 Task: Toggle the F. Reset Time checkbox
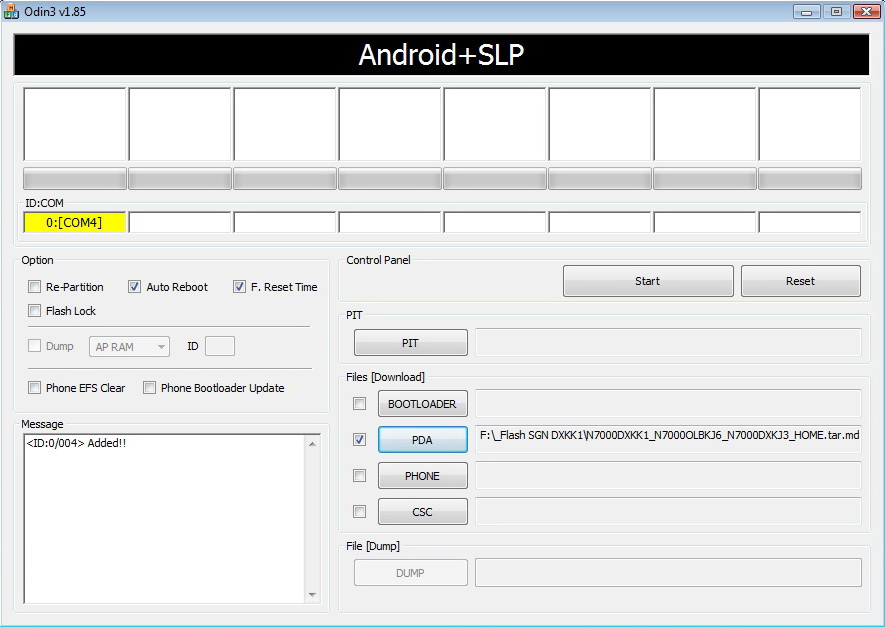coord(239,287)
